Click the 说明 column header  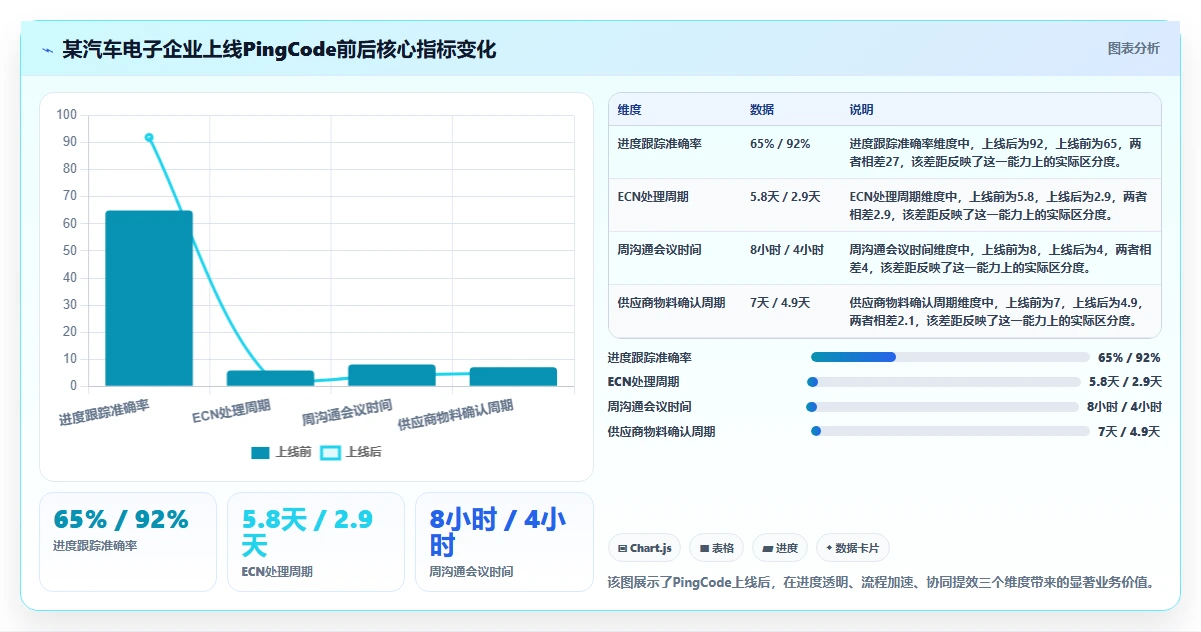tap(861, 110)
